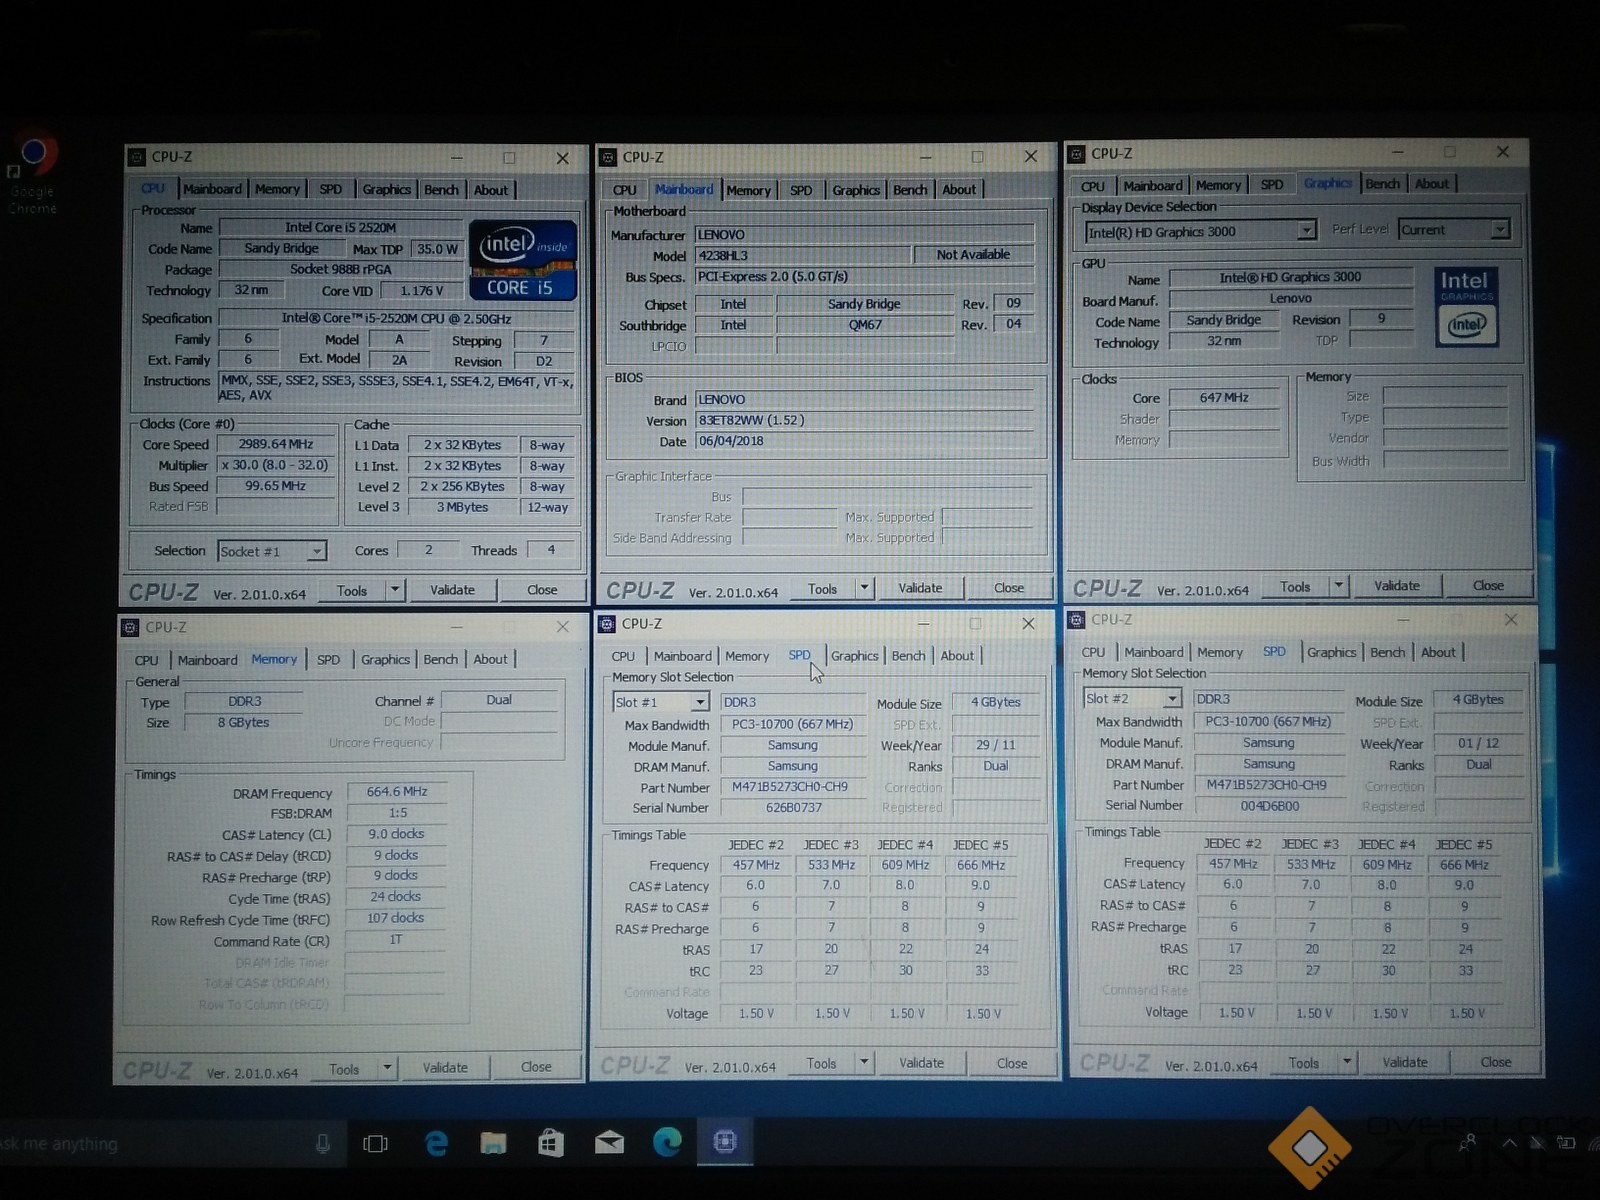Click BIOS Version 83ET82WW (1.52) field
This screenshot has height=1200, width=1600.
point(864,420)
